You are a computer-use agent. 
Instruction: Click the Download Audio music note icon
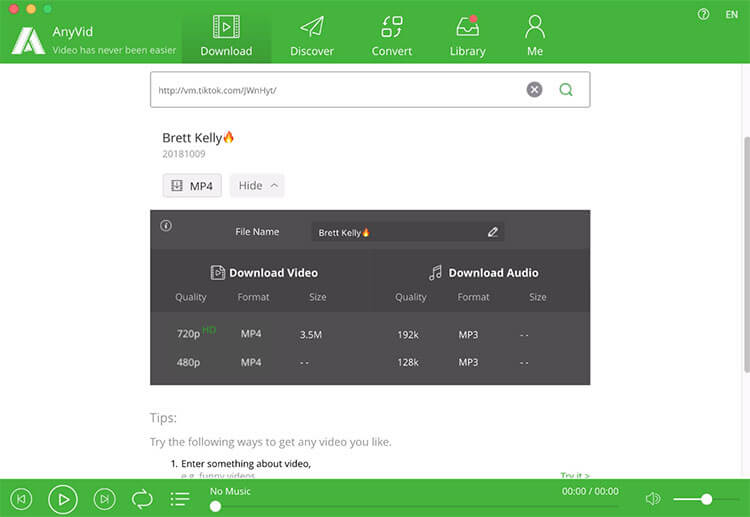(435, 273)
